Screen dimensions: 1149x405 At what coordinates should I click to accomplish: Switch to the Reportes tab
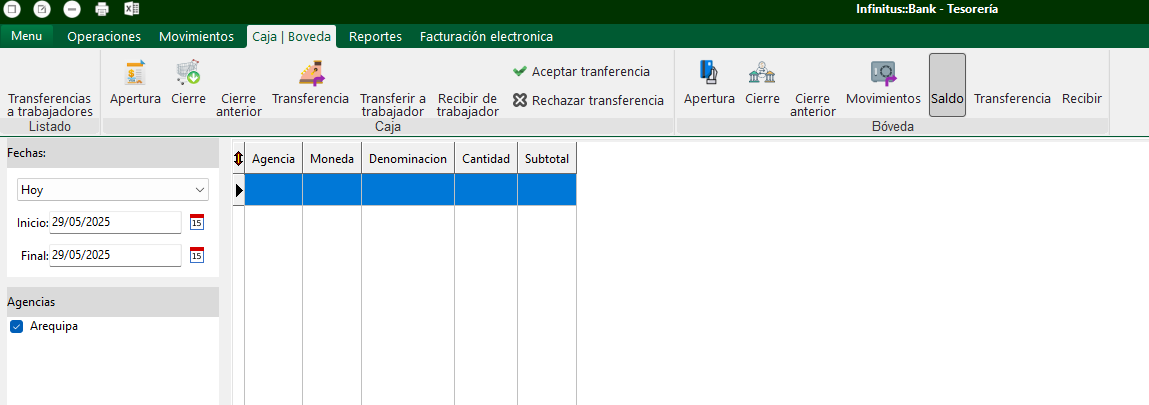[375, 37]
